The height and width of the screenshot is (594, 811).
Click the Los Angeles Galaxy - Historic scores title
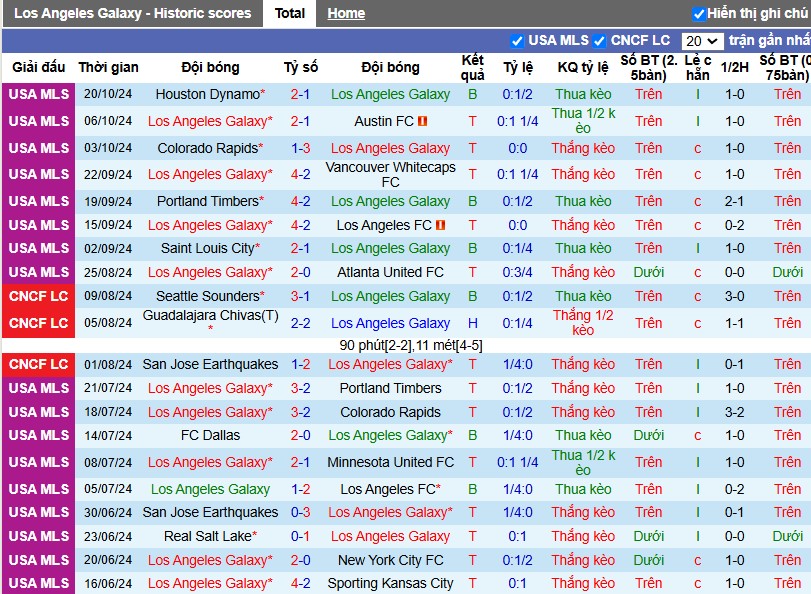[132, 13]
